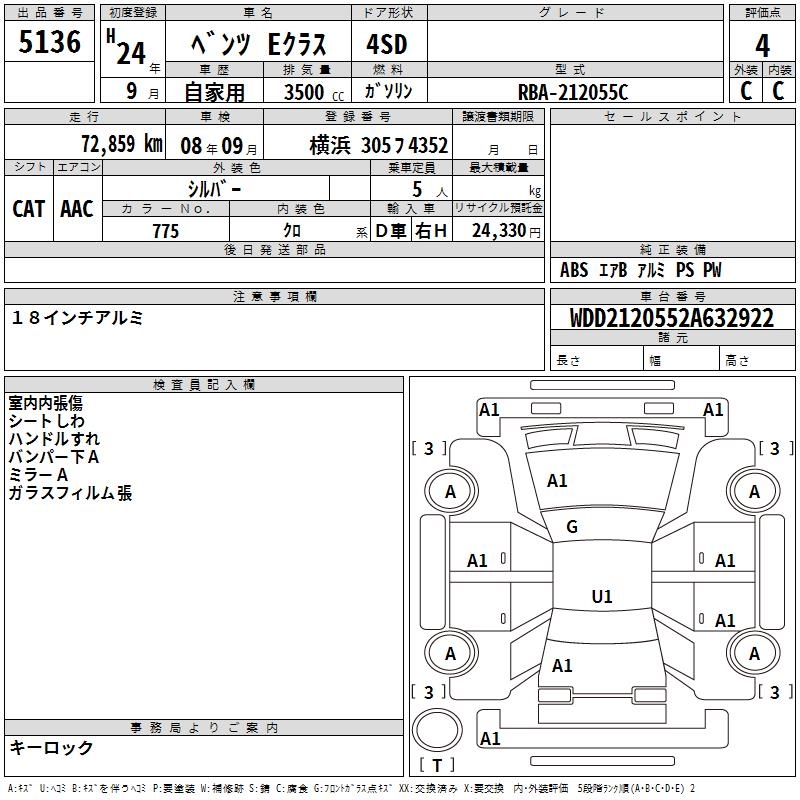
Task: Click the lot number 5136
Action: tap(50, 43)
